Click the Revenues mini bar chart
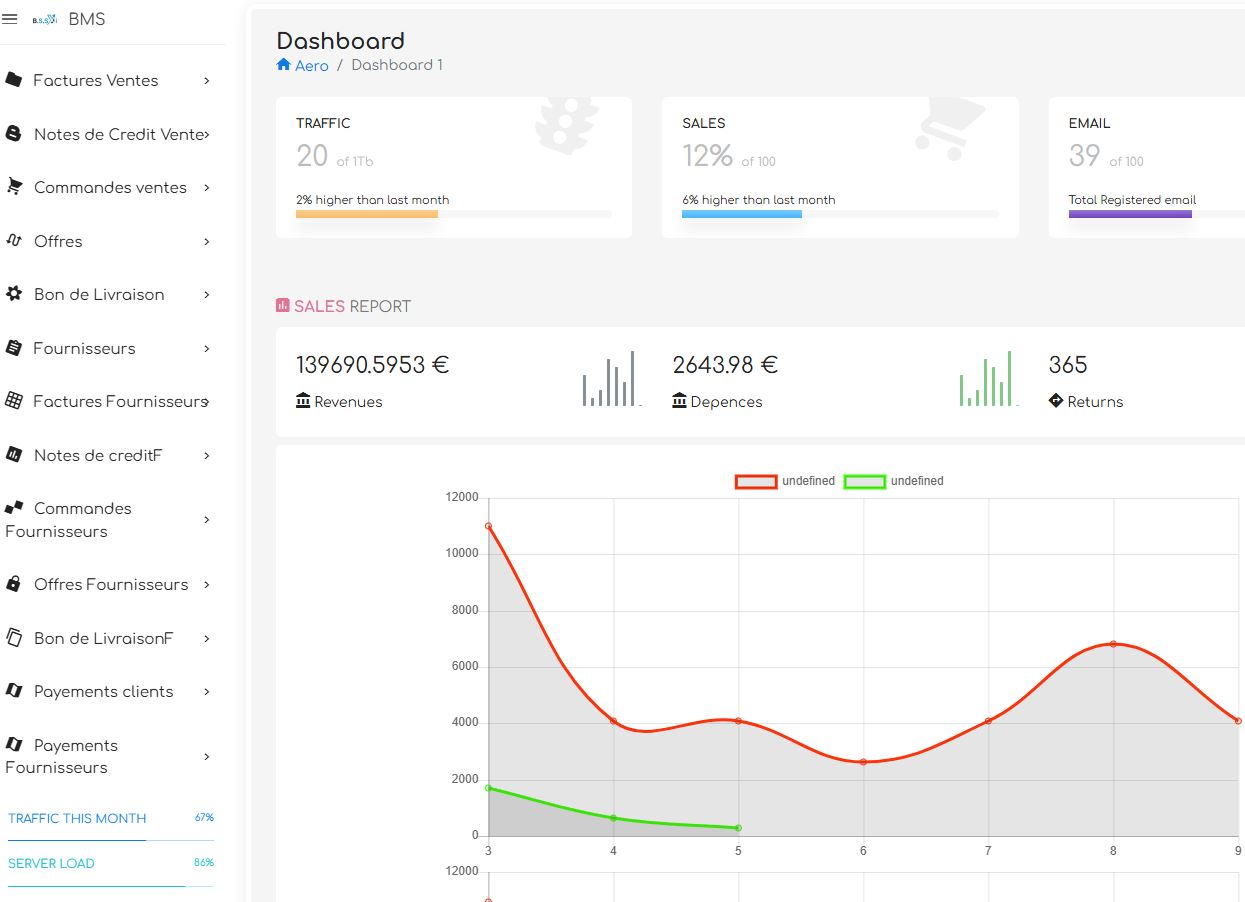The width and height of the screenshot is (1245, 902). 611,380
